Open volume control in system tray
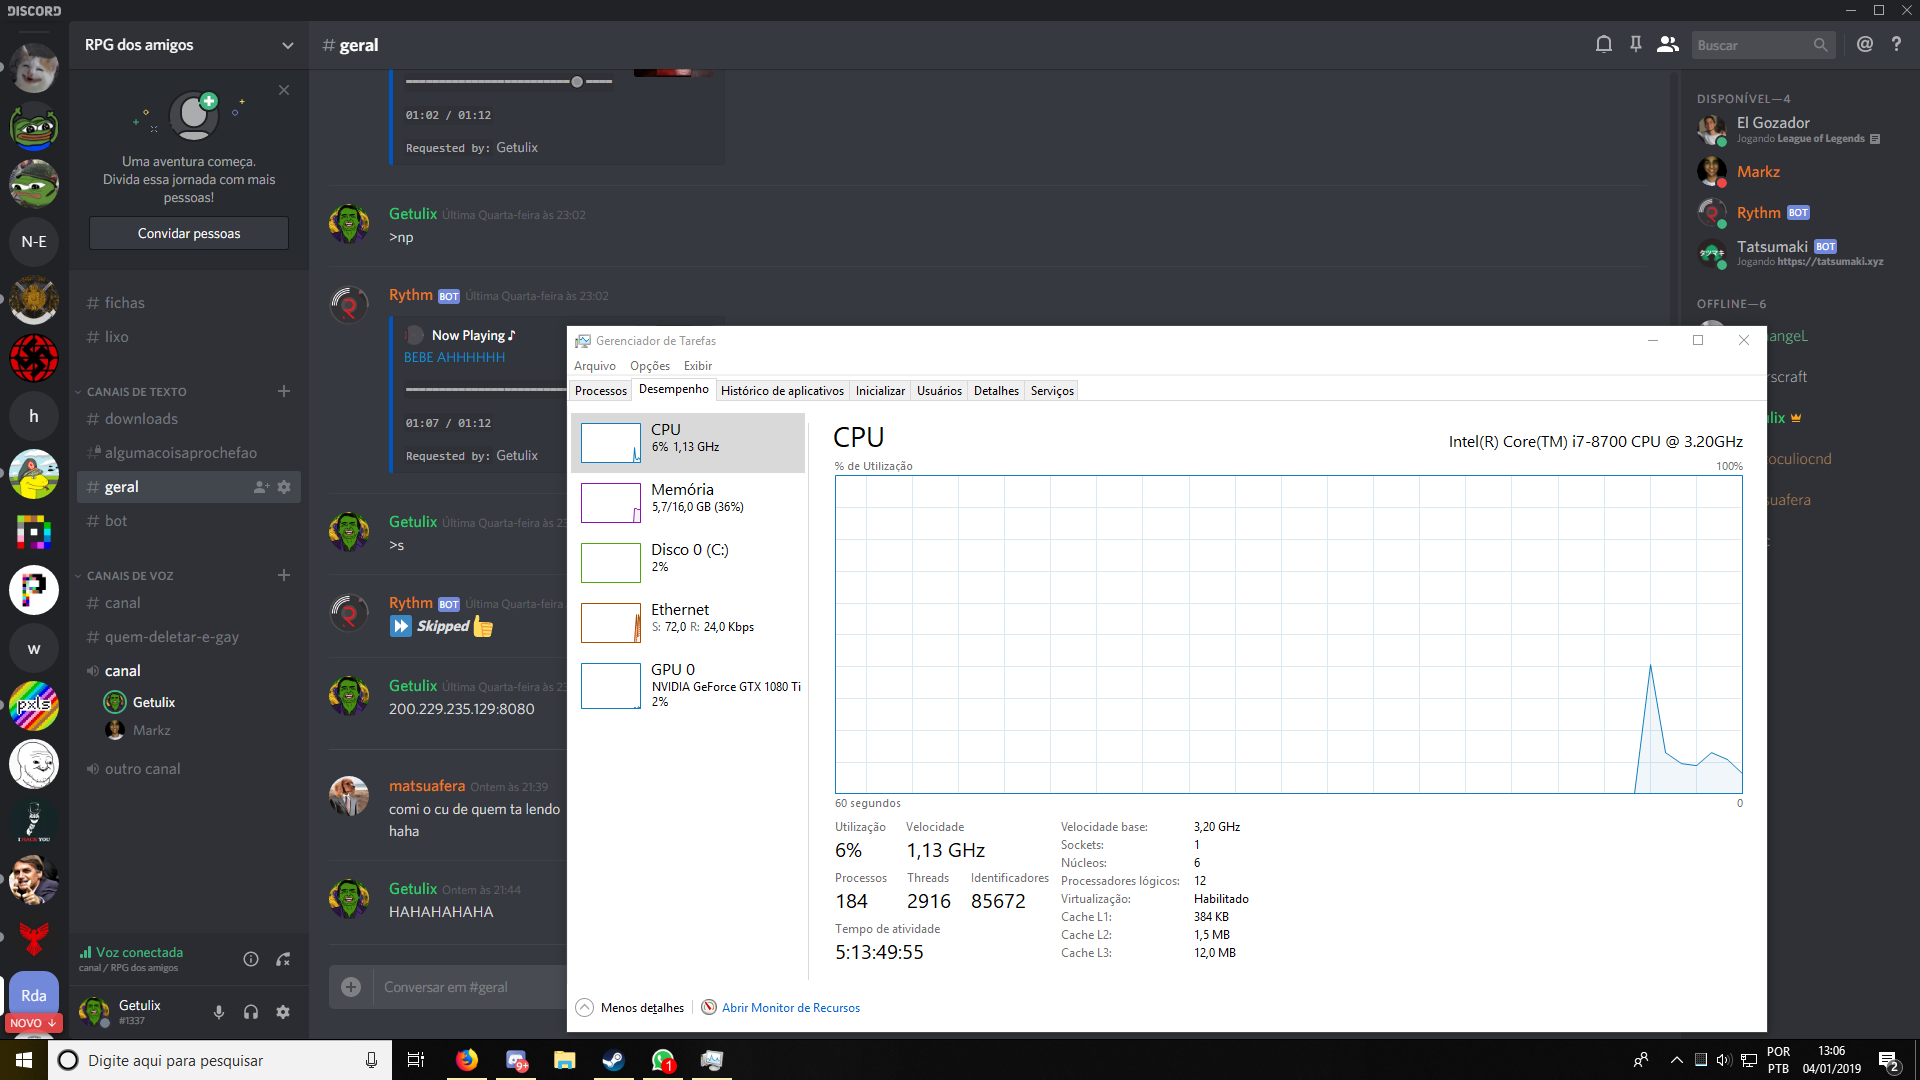The height and width of the screenshot is (1080, 1920). pyautogui.click(x=1723, y=1060)
